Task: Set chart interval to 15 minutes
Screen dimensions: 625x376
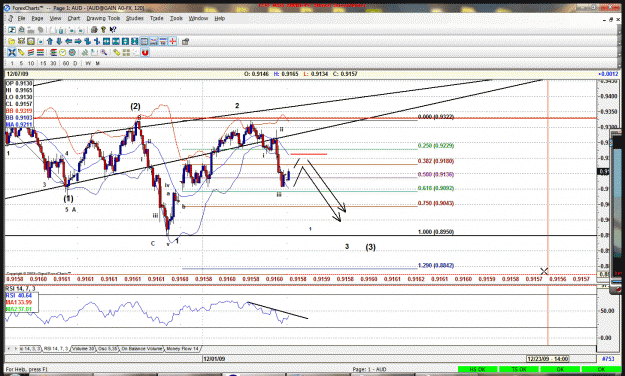Action: tap(43, 63)
